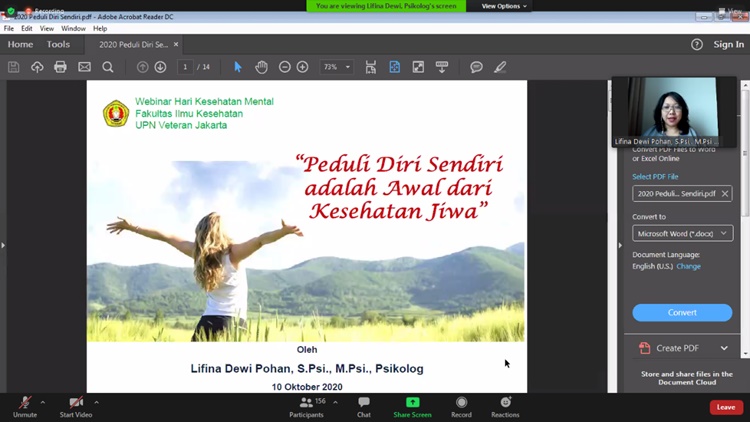
Task: Click the page number input field
Action: point(186,67)
